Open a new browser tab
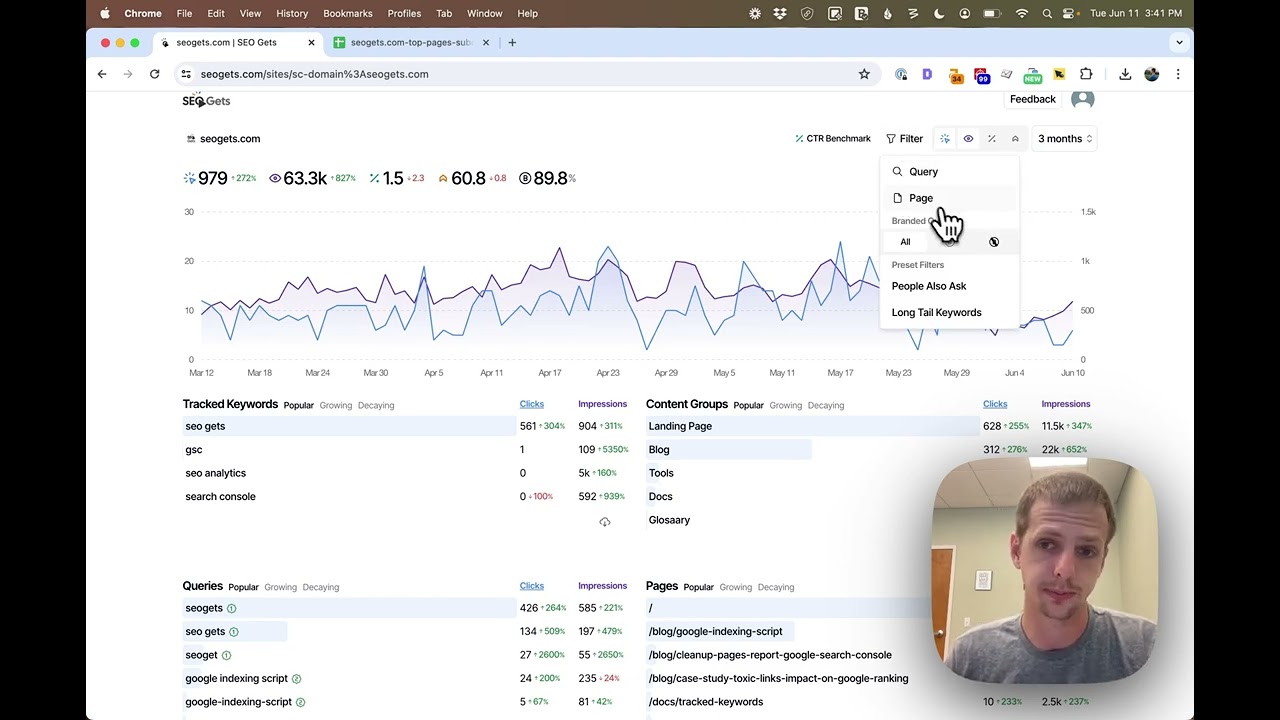1280x720 pixels. (512, 43)
